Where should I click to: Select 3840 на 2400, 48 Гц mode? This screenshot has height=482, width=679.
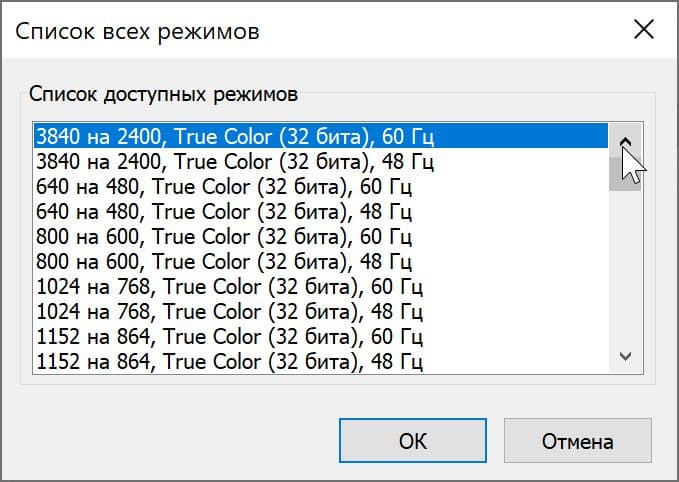tap(234, 160)
